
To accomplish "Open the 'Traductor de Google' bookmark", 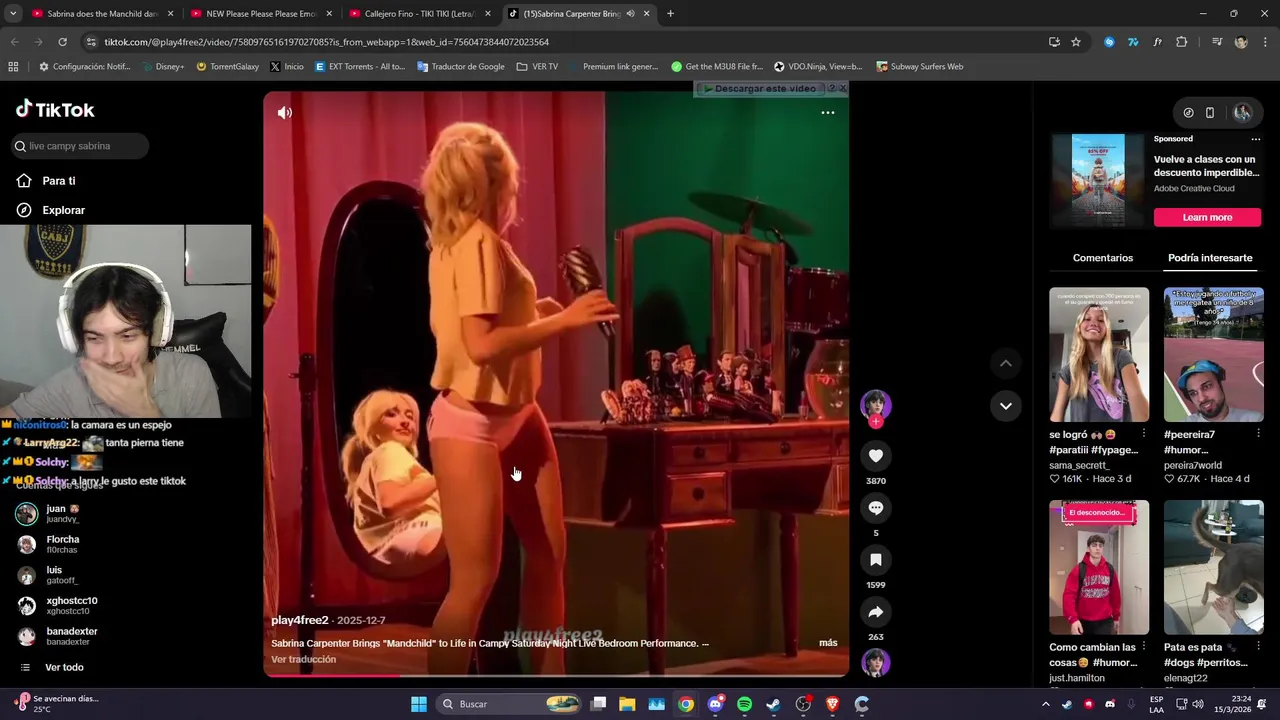I will [460, 67].
